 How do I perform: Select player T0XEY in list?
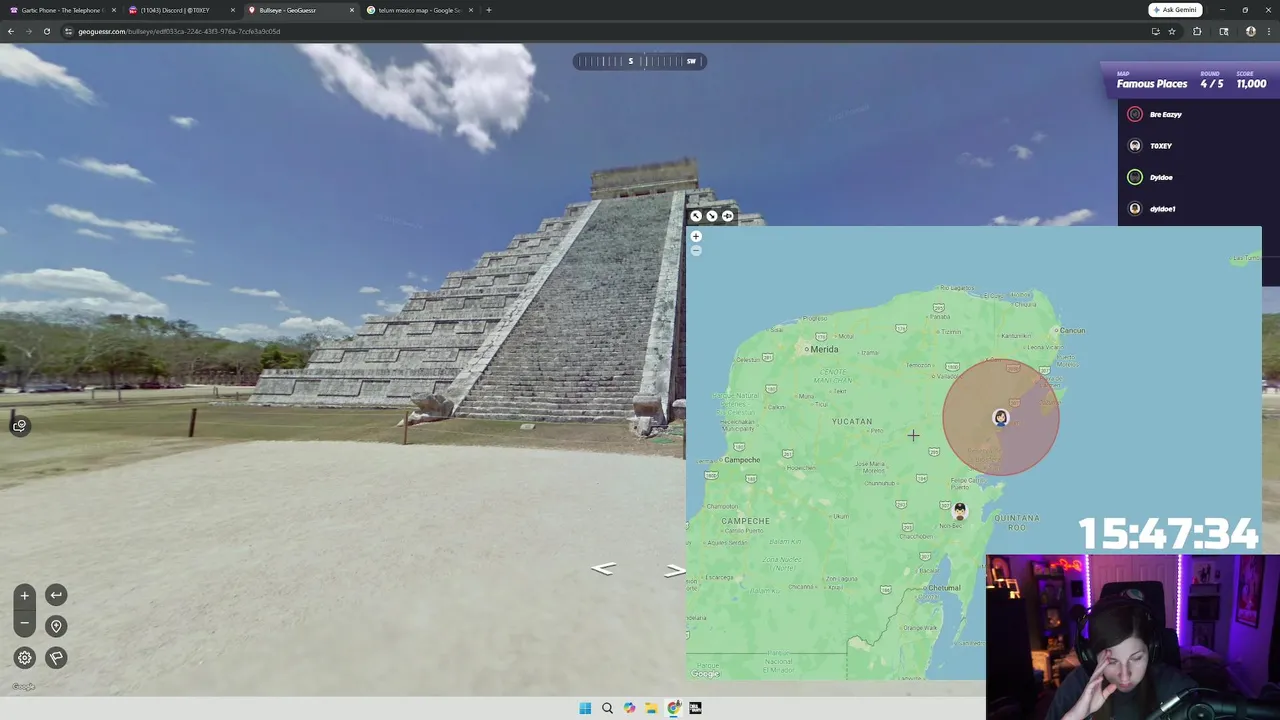point(1160,146)
